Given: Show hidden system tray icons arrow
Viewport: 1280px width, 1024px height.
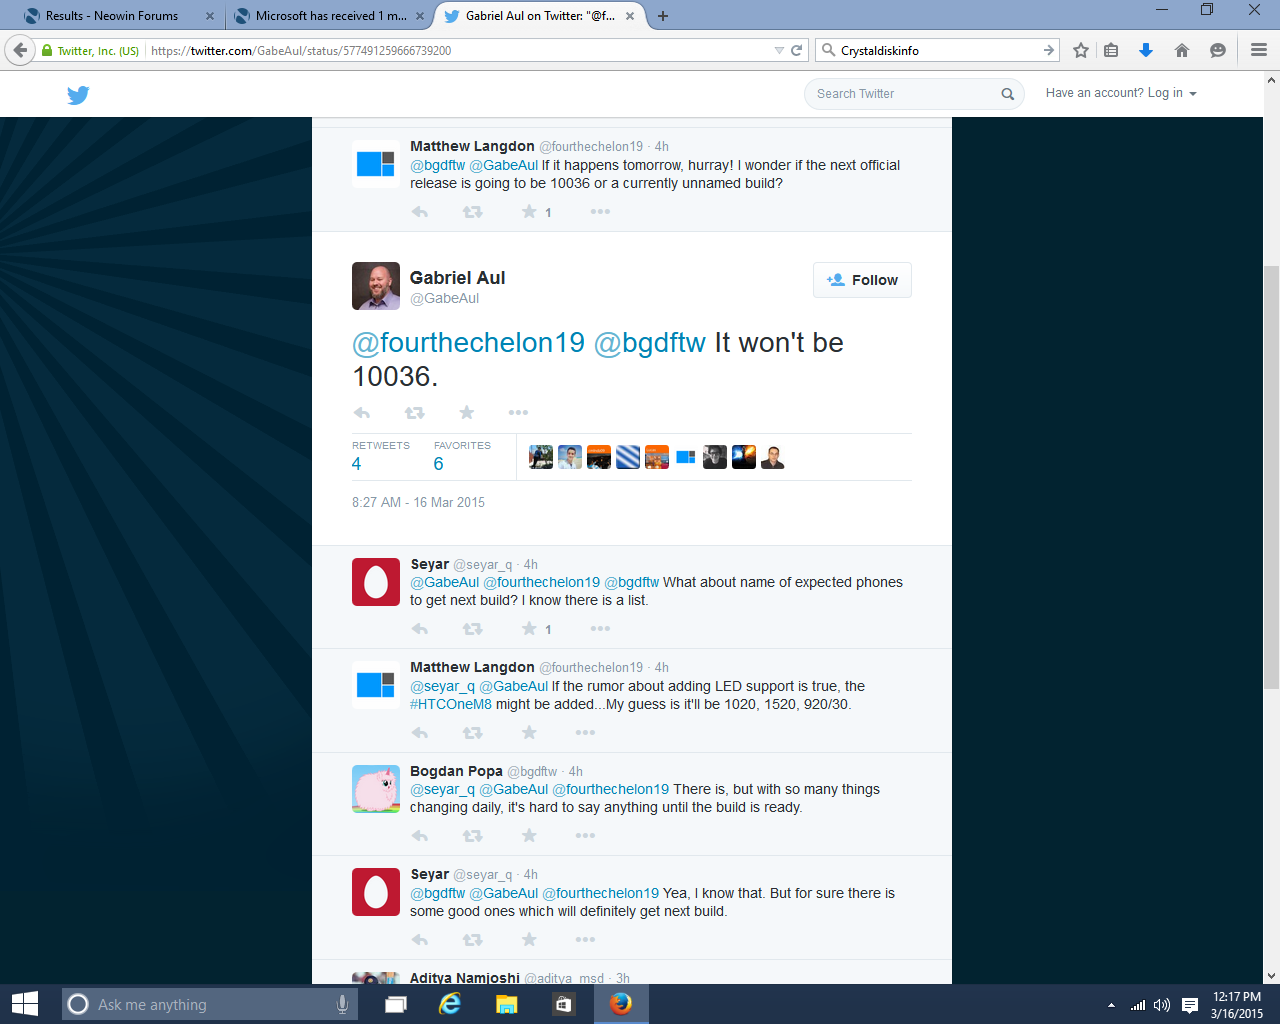Looking at the screenshot, I should coord(1111,1005).
